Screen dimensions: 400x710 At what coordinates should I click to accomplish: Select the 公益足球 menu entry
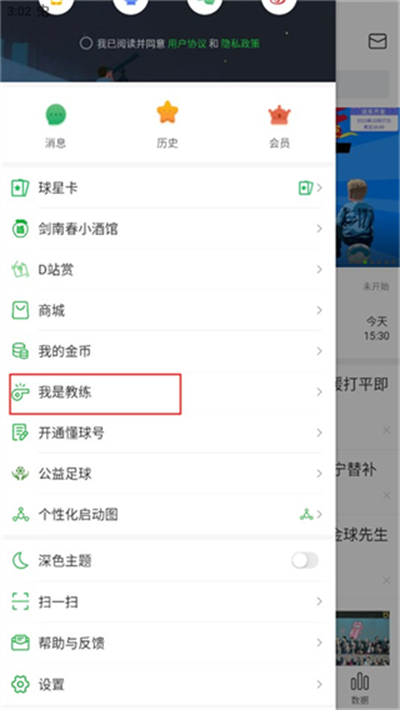[x=168, y=474]
